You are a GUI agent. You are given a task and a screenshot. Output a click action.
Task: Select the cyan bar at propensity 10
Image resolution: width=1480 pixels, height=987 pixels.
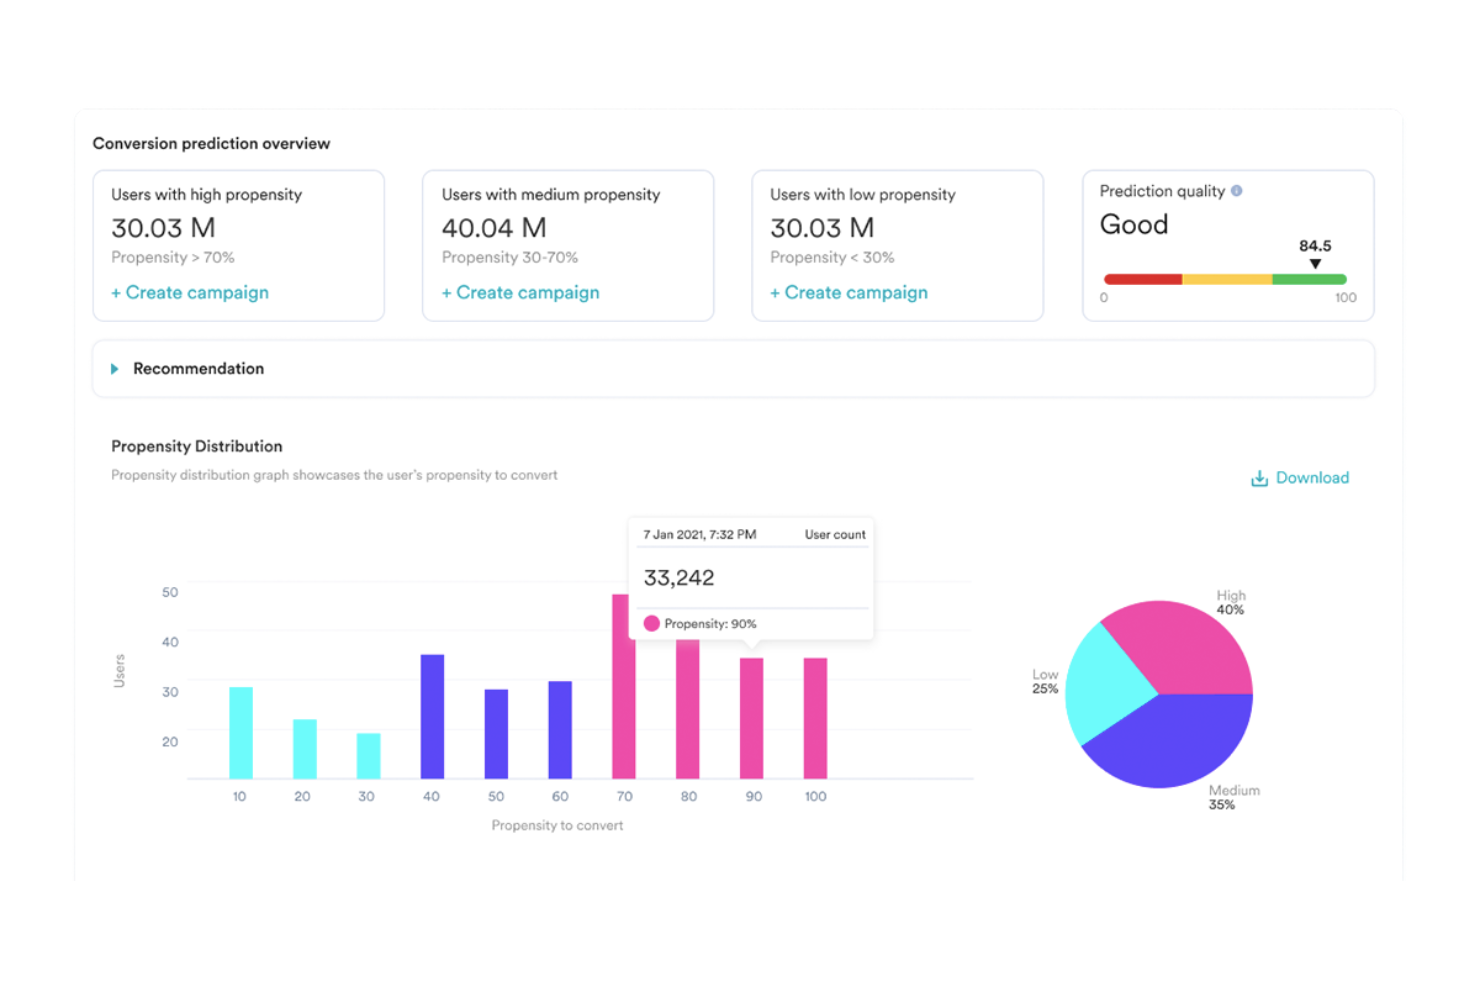[241, 733]
